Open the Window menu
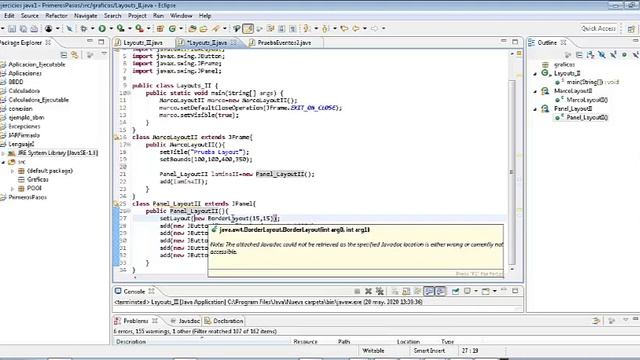The image size is (640, 360). (x=181, y=16)
